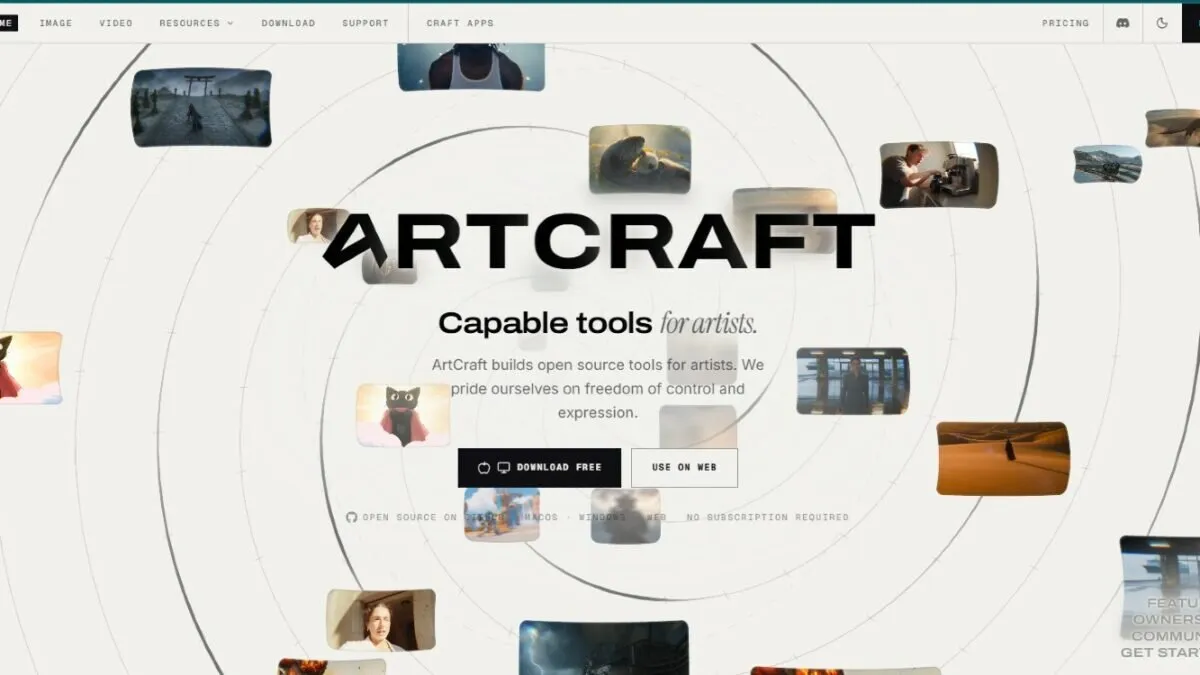This screenshot has height=675, width=1200.
Task: Click the Use on Web button
Action: [x=684, y=467]
